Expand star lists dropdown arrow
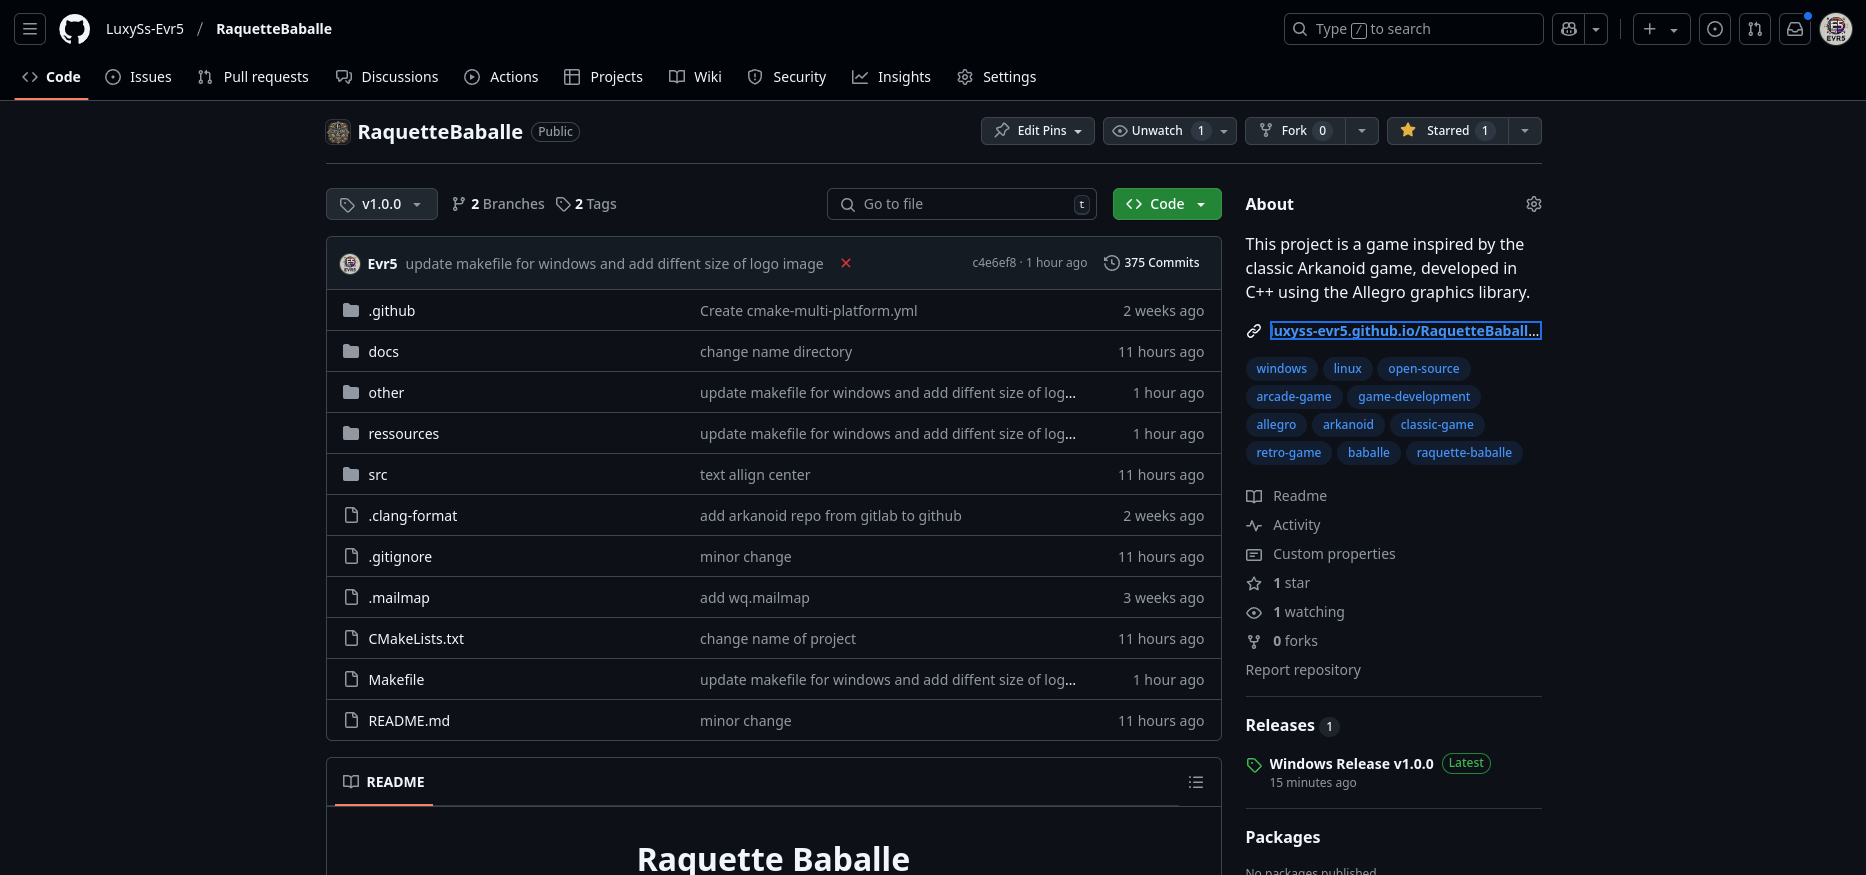1866x875 pixels. (x=1524, y=131)
